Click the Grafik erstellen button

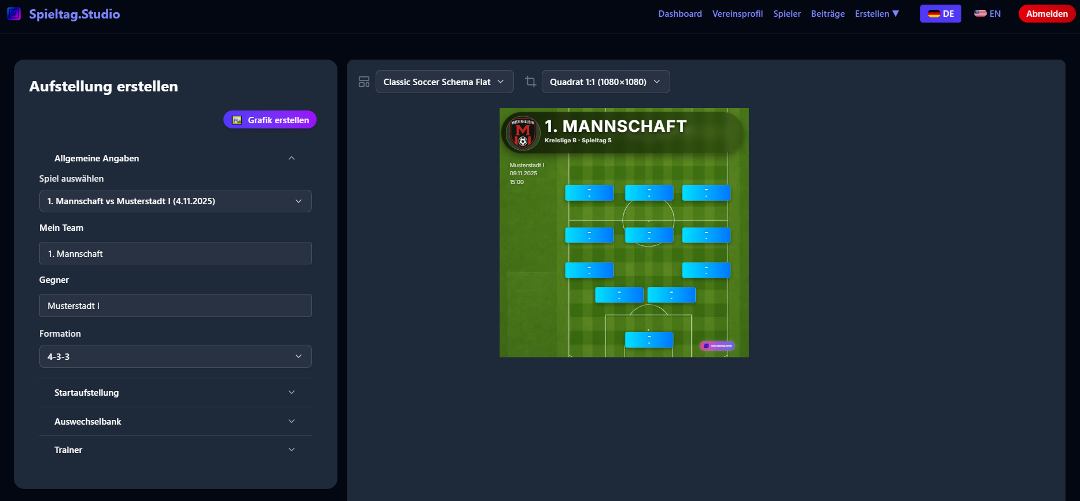point(270,120)
